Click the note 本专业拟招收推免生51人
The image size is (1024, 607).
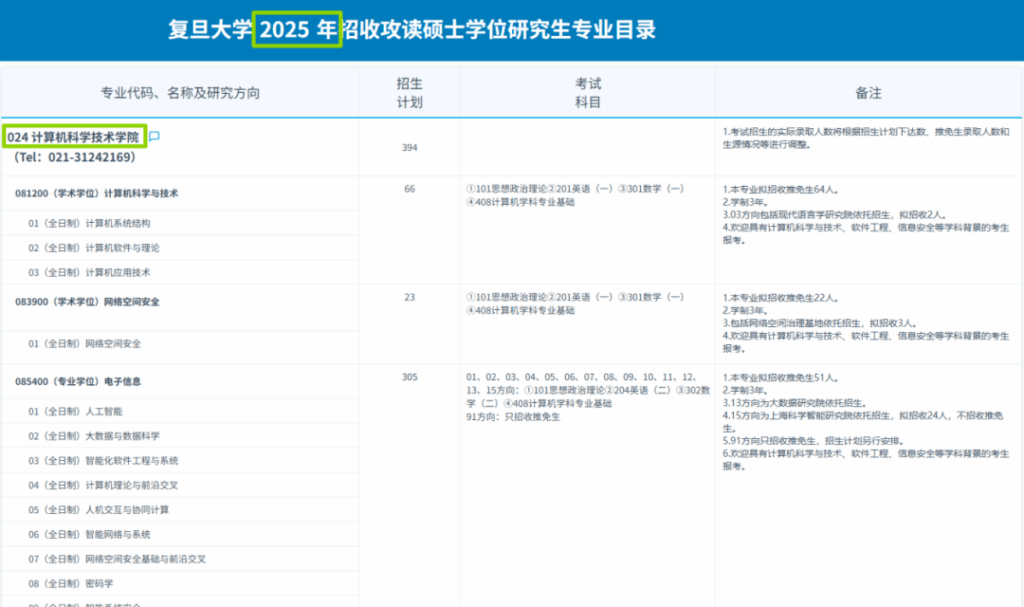coord(780,378)
